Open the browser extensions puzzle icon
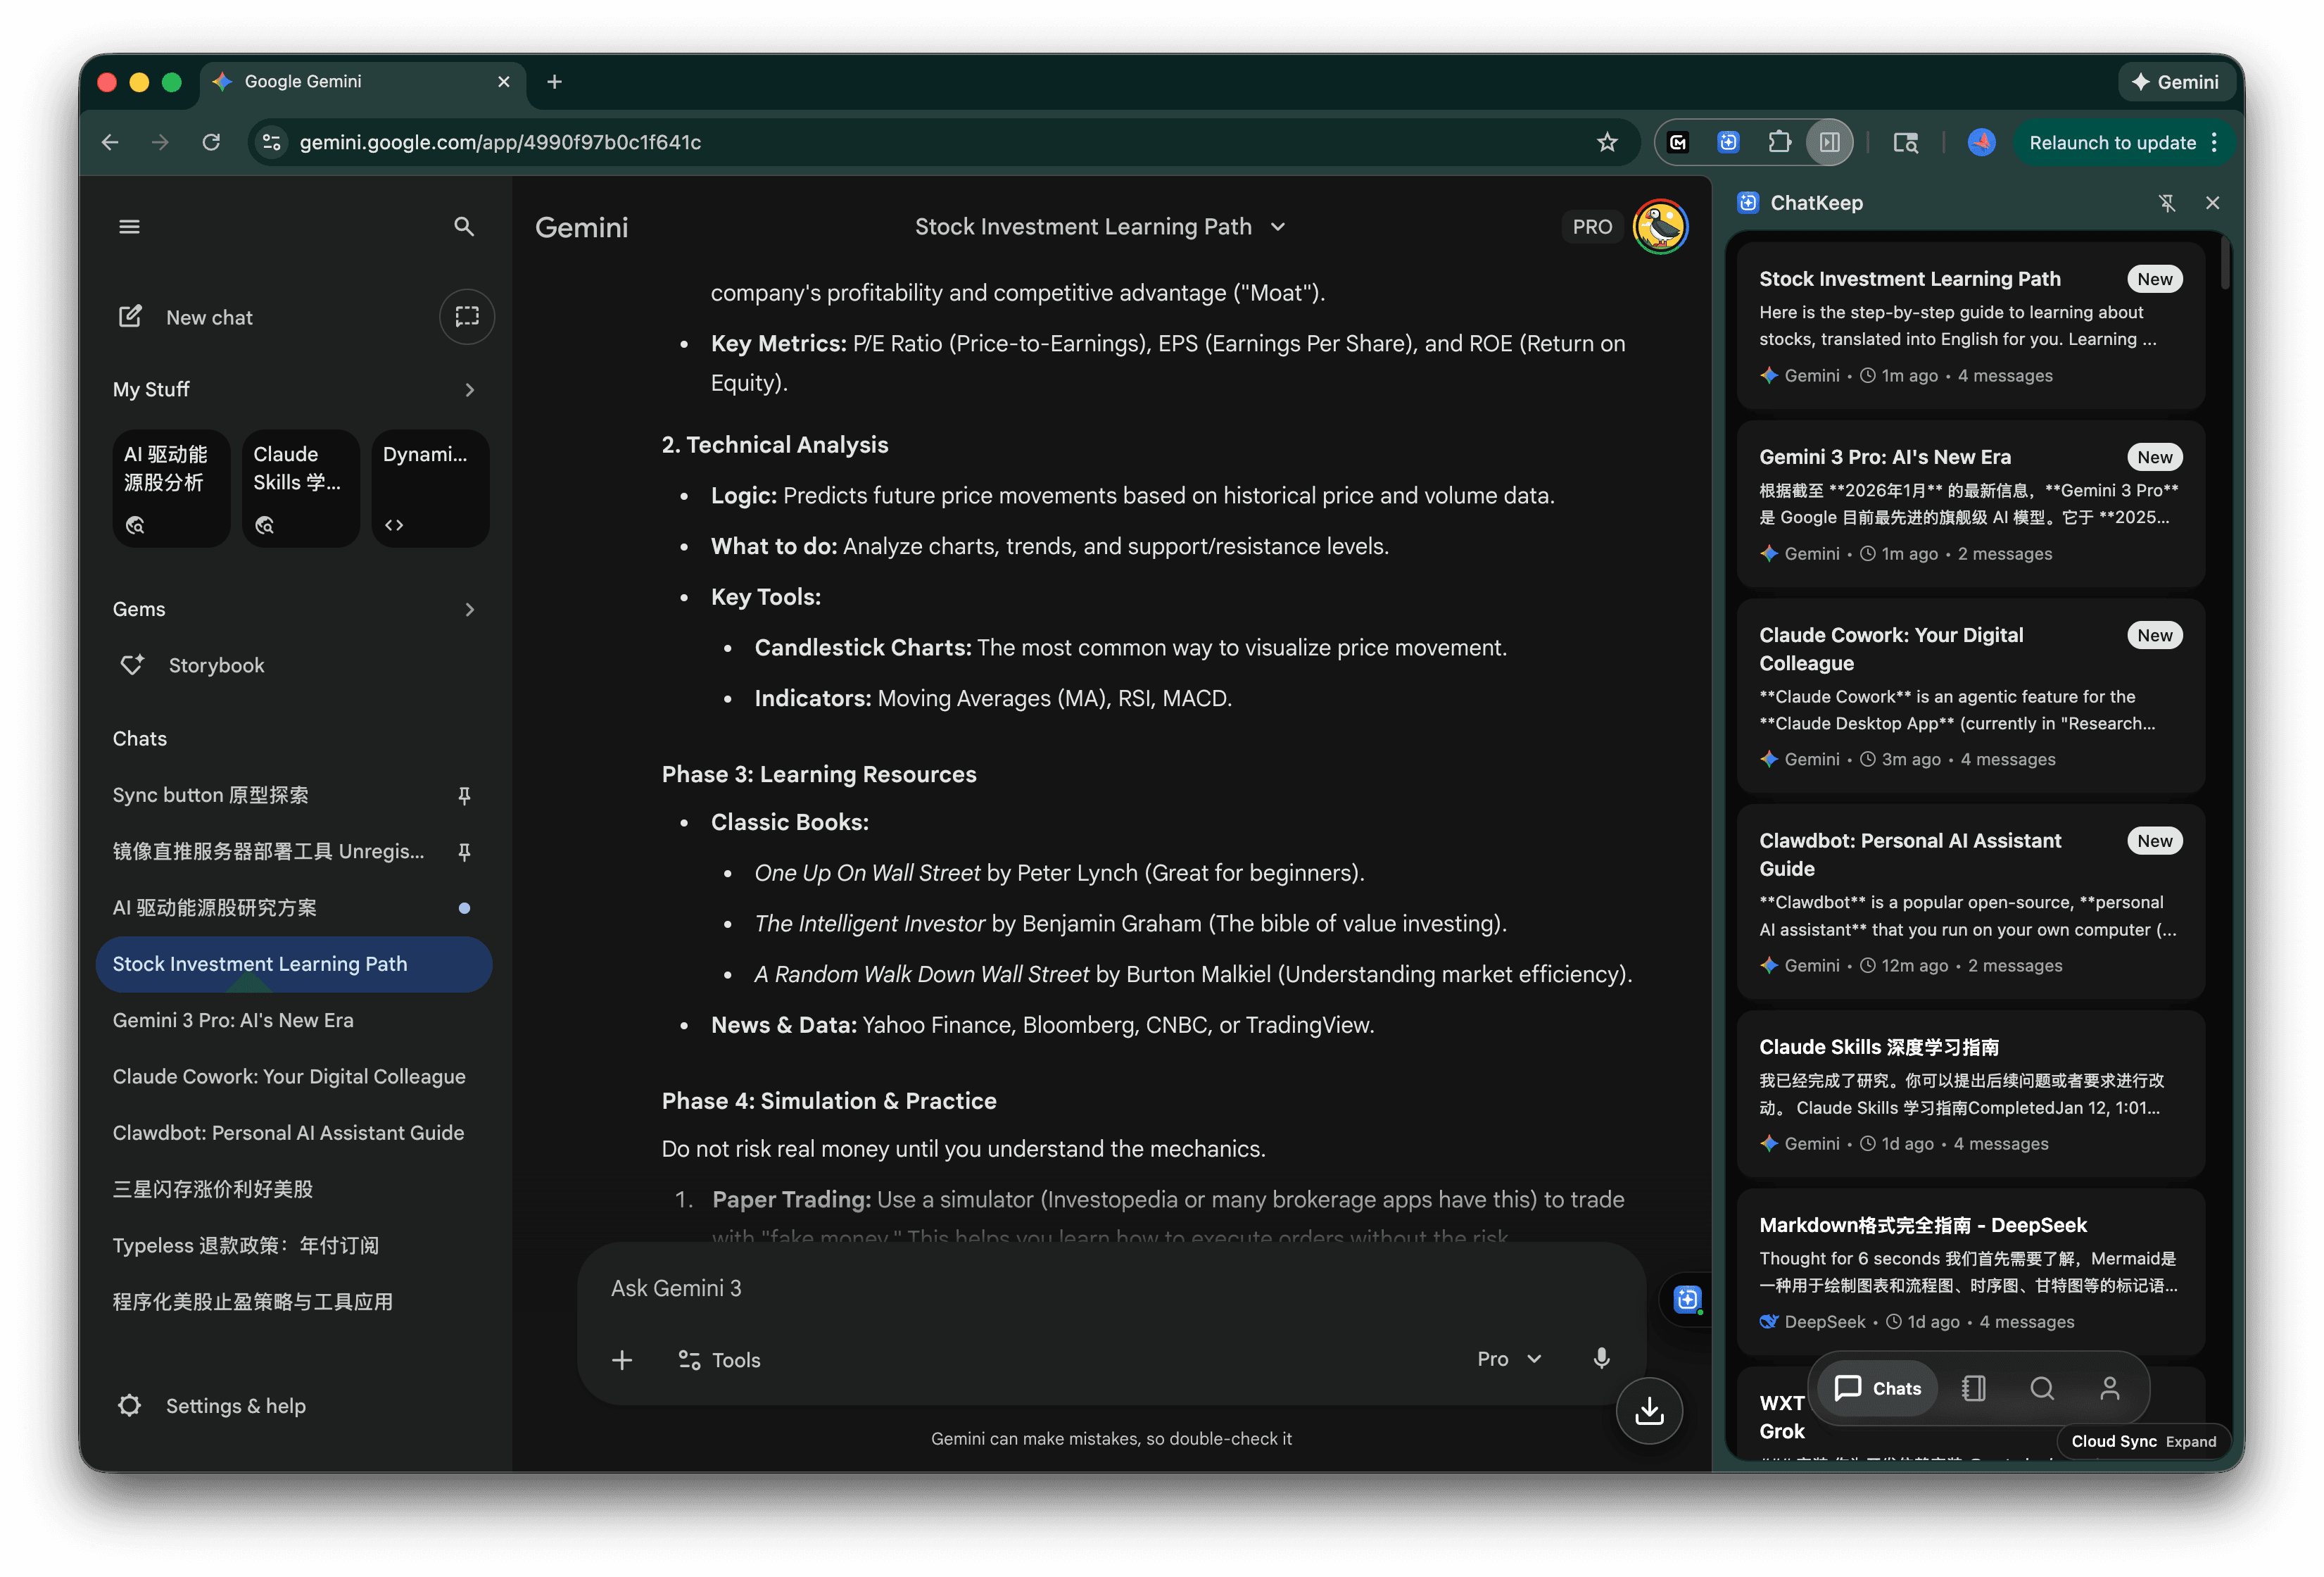Viewport: 2324px width, 1577px height. click(x=1780, y=142)
